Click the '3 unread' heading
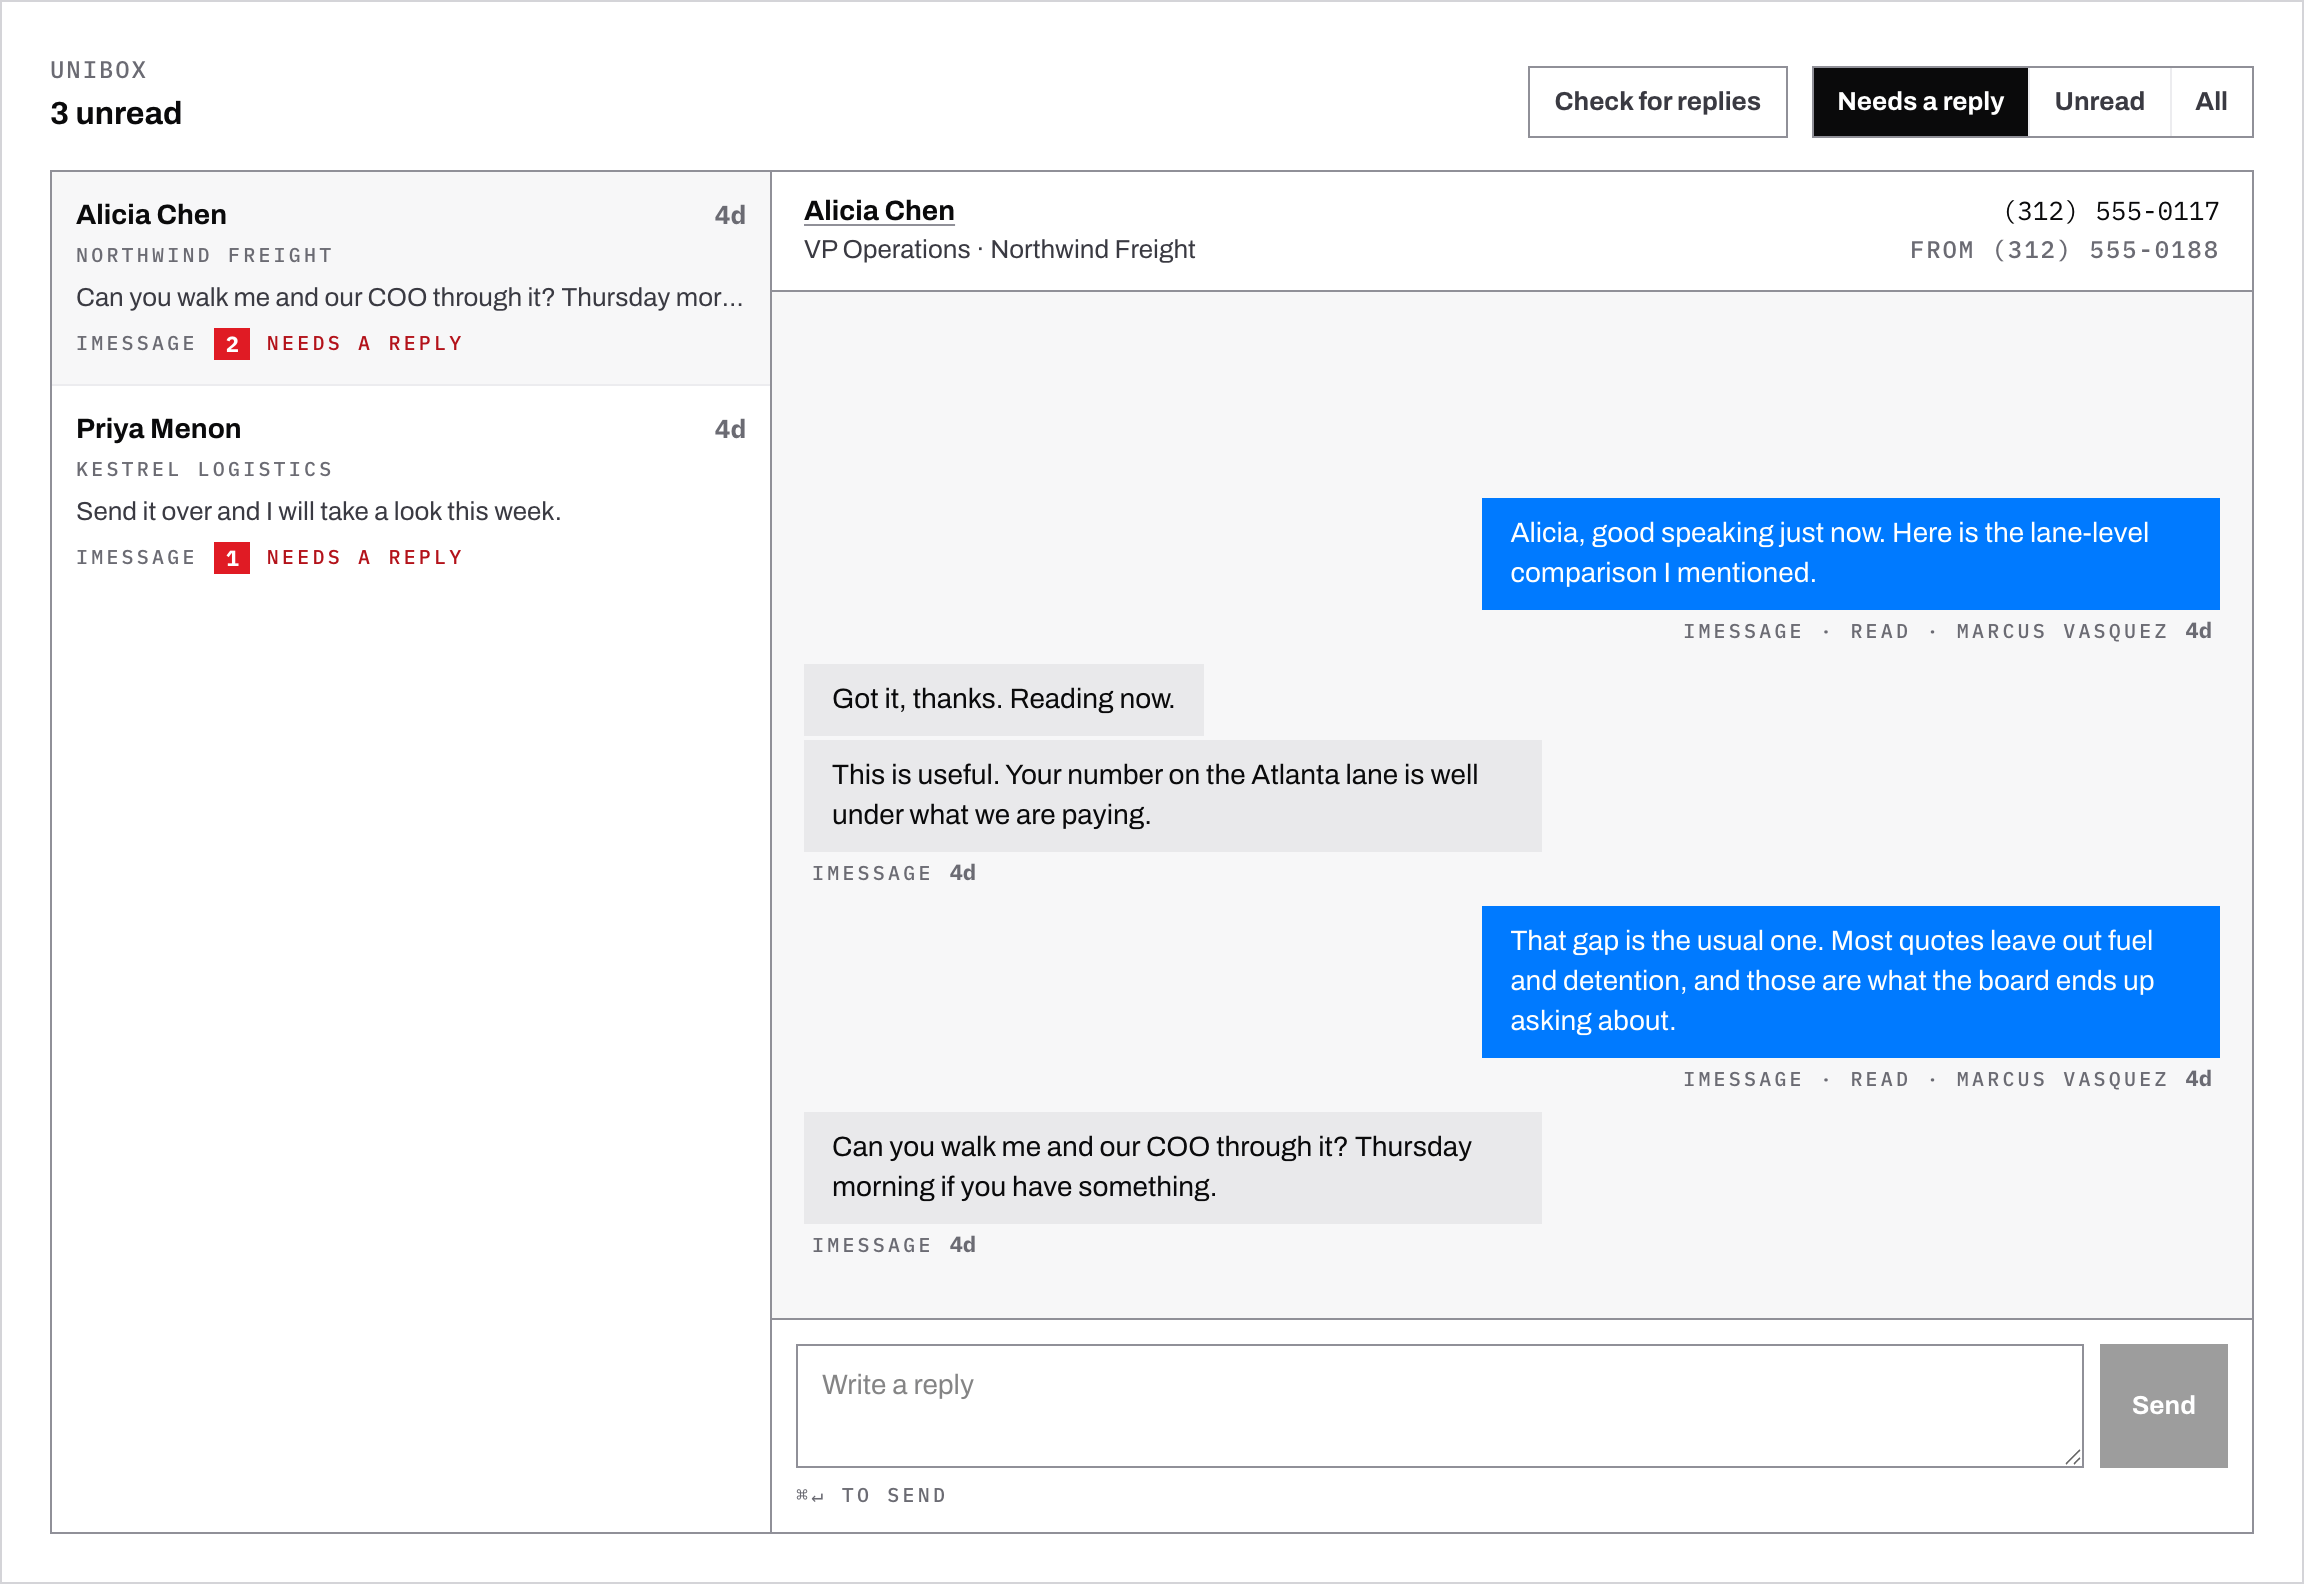This screenshot has height=1584, width=2304. coord(116,113)
